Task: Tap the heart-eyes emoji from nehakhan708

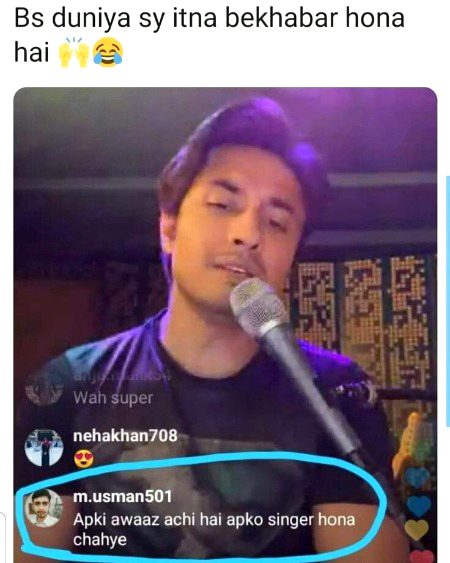Action: [83, 458]
